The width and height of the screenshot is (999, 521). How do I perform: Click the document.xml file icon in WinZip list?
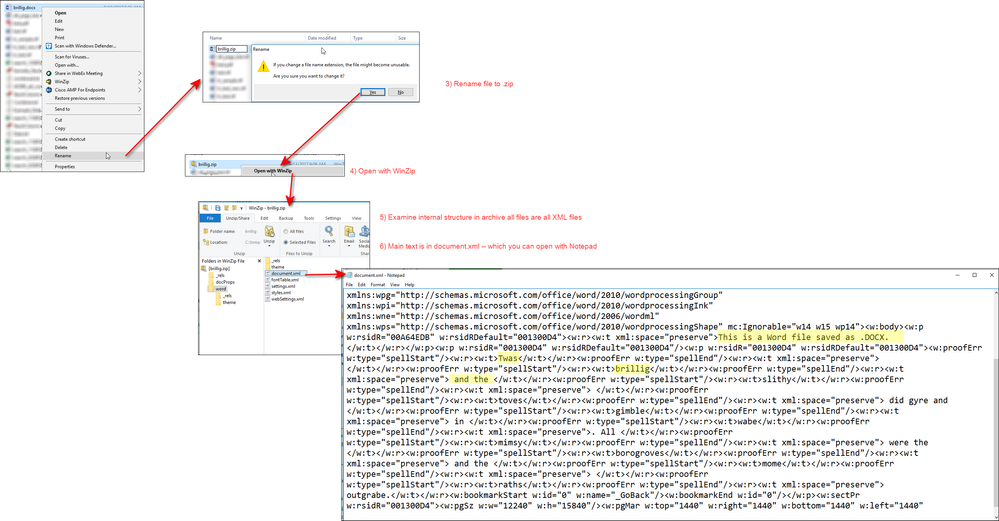click(x=268, y=273)
